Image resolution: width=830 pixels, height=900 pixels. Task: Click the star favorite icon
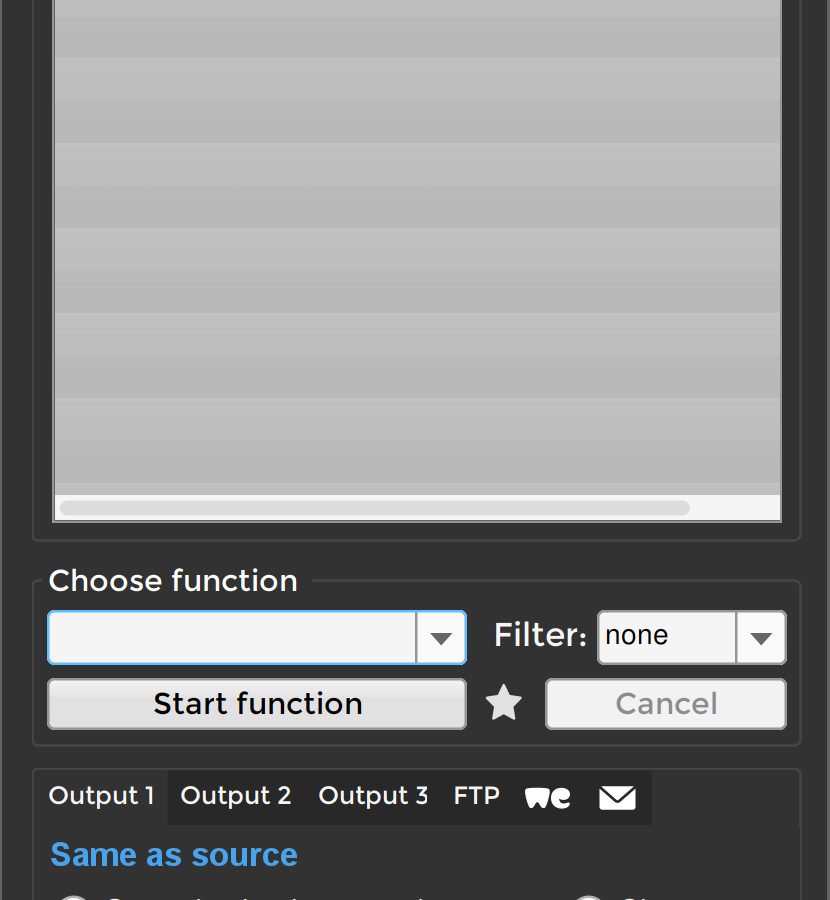504,704
